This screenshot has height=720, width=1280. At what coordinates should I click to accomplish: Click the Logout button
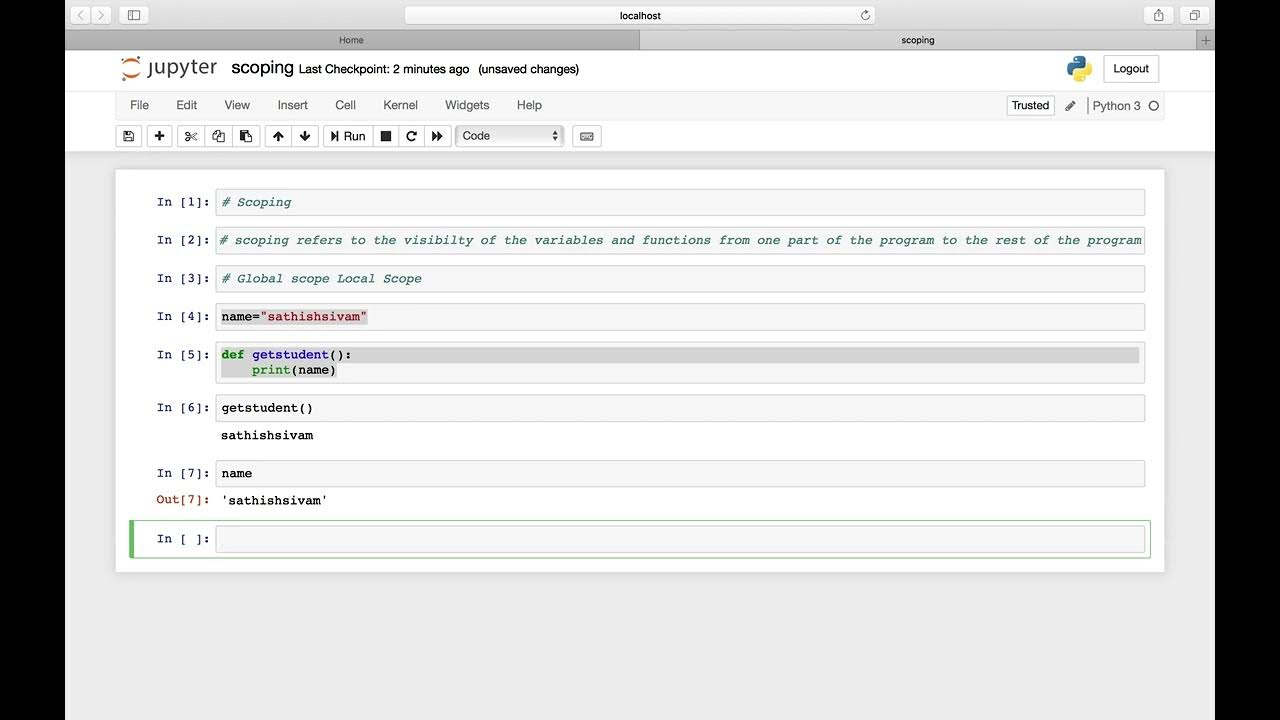pyautogui.click(x=1131, y=69)
